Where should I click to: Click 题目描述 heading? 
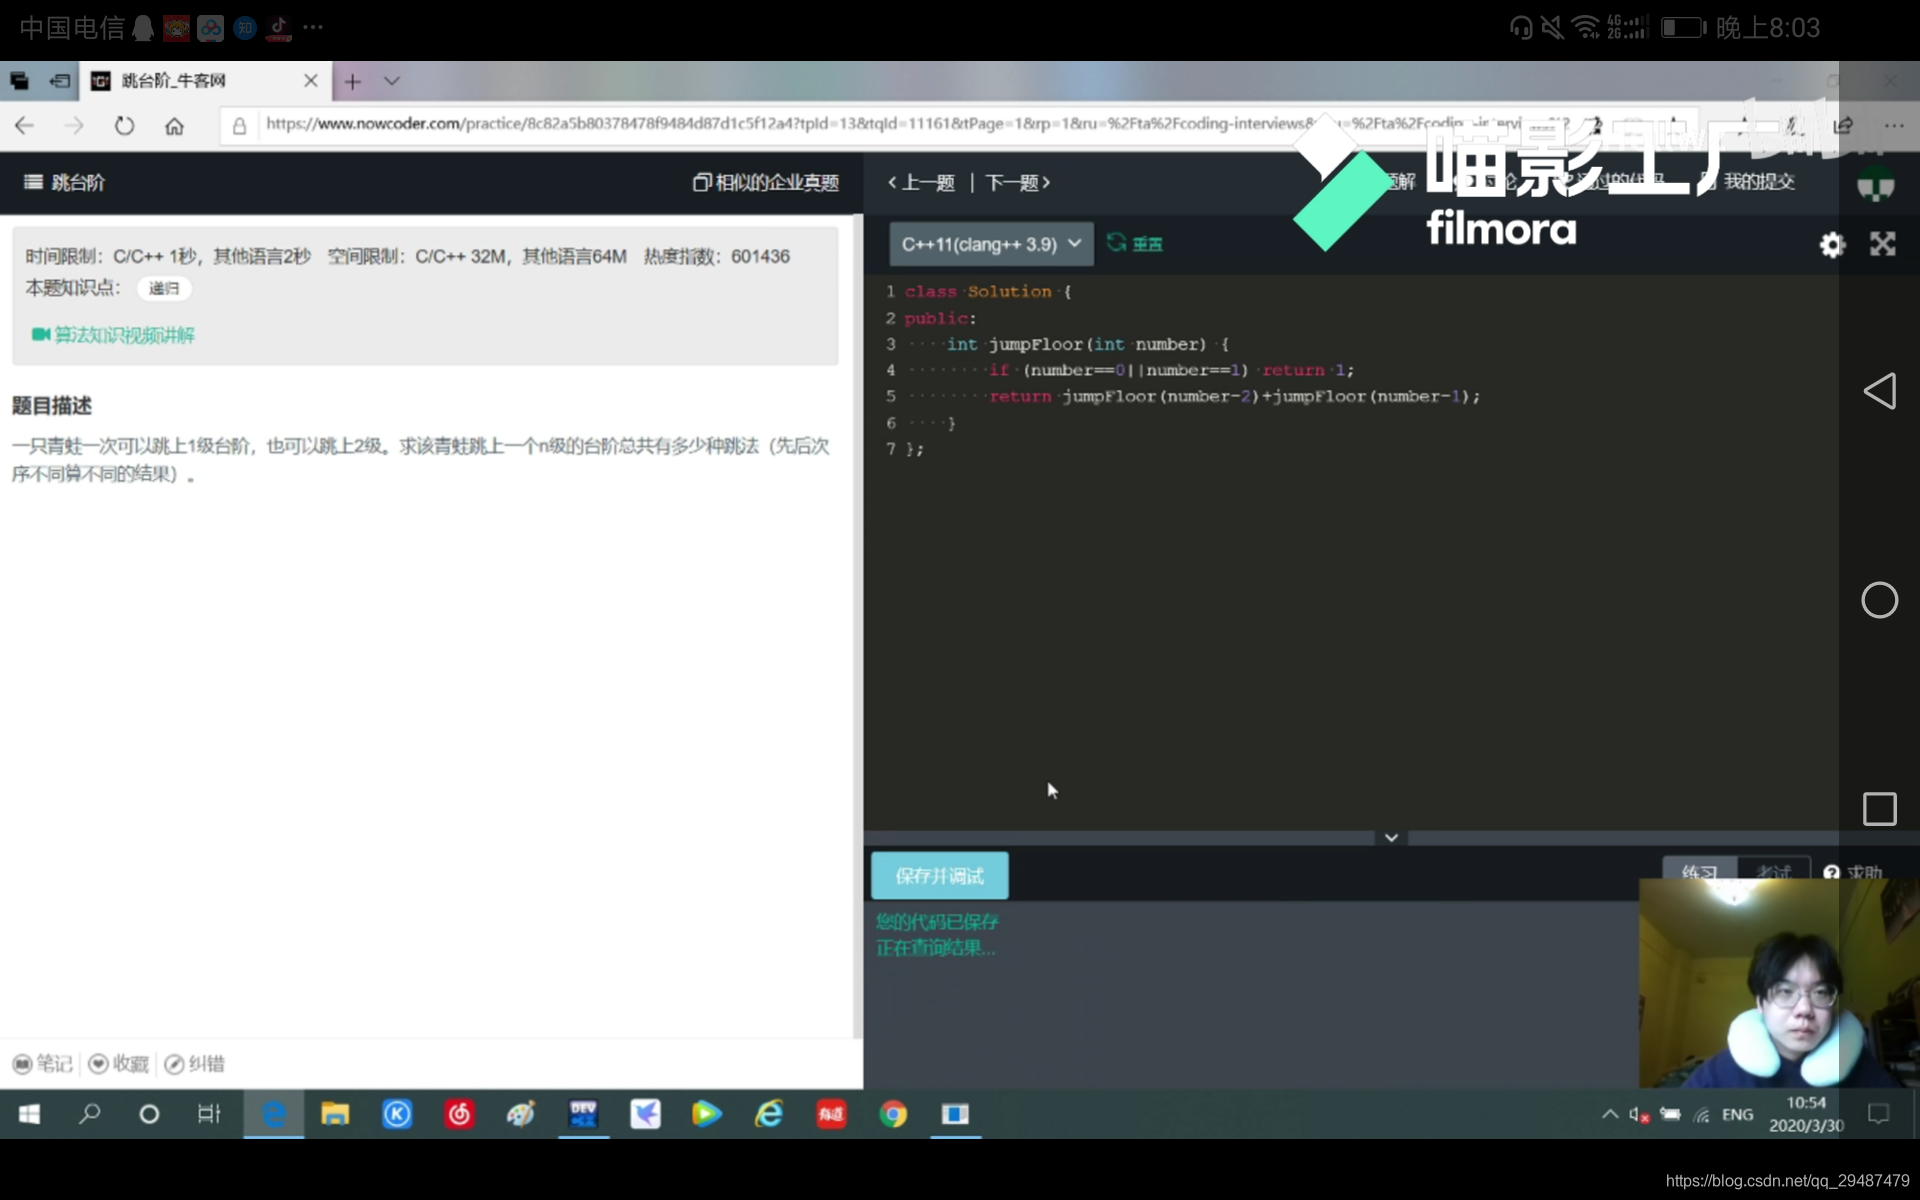click(x=52, y=406)
